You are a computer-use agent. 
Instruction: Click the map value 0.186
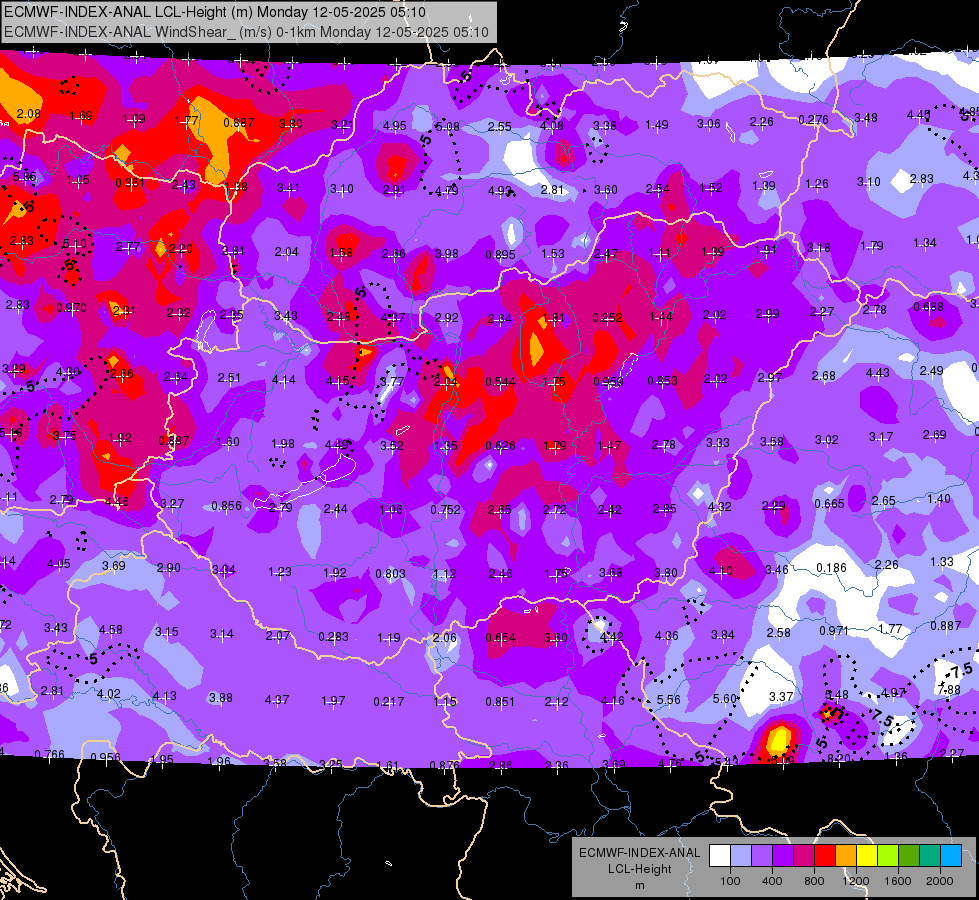[831, 567]
